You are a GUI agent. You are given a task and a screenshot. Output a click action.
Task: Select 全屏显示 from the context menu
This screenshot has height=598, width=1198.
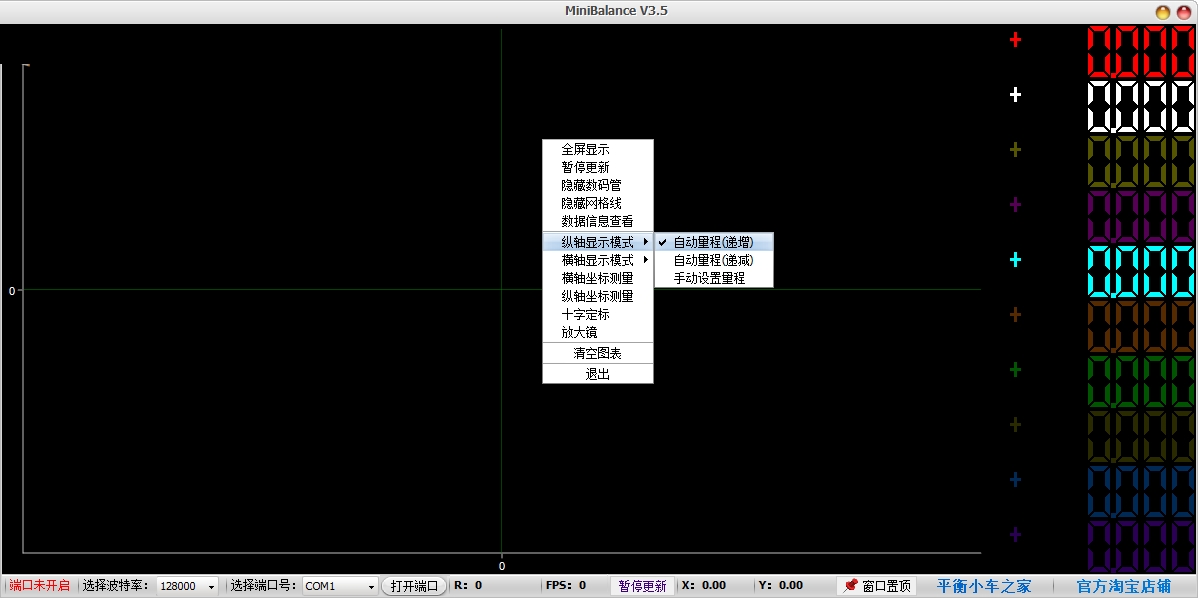pos(597,150)
